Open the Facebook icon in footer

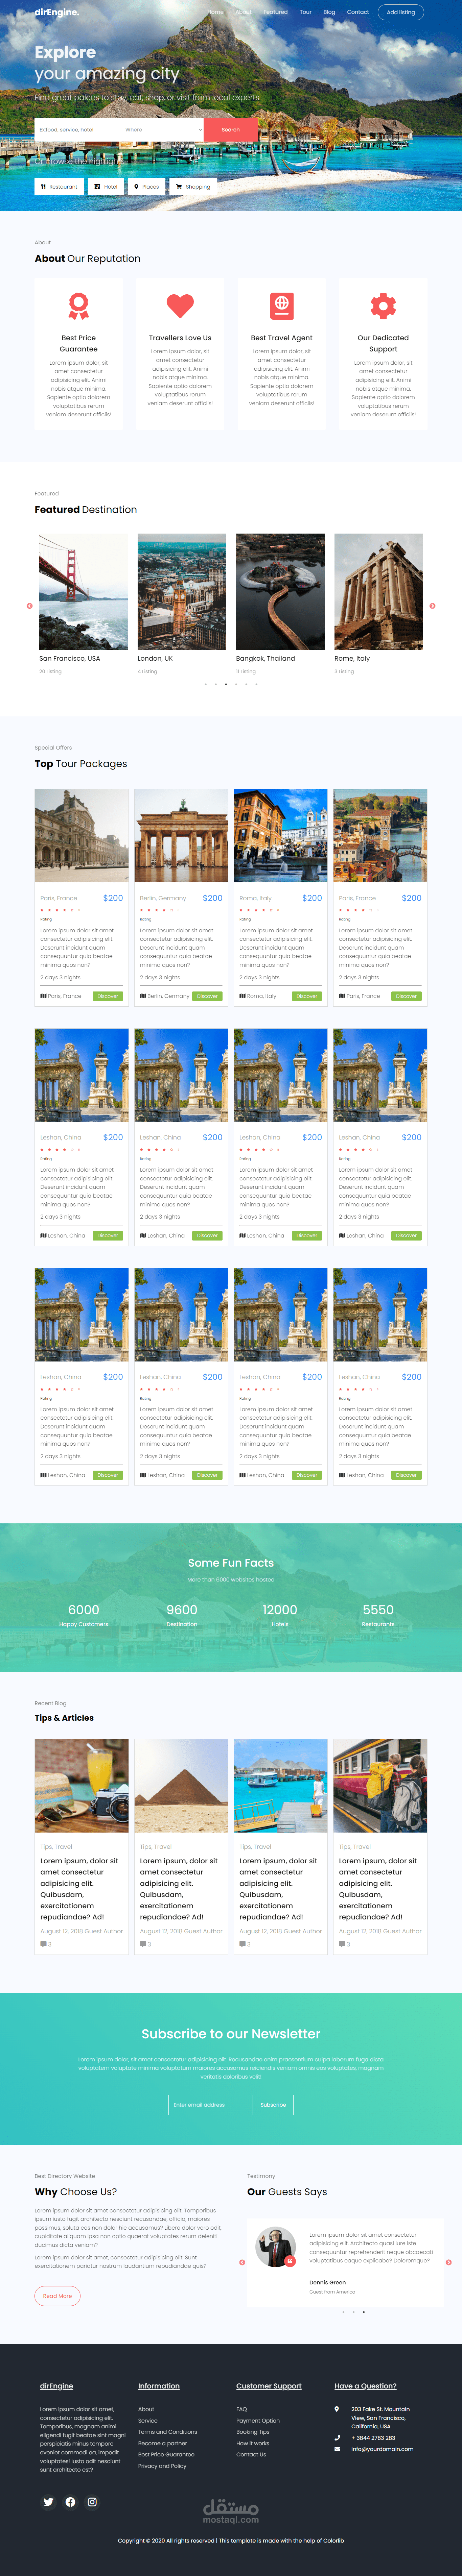click(70, 2502)
